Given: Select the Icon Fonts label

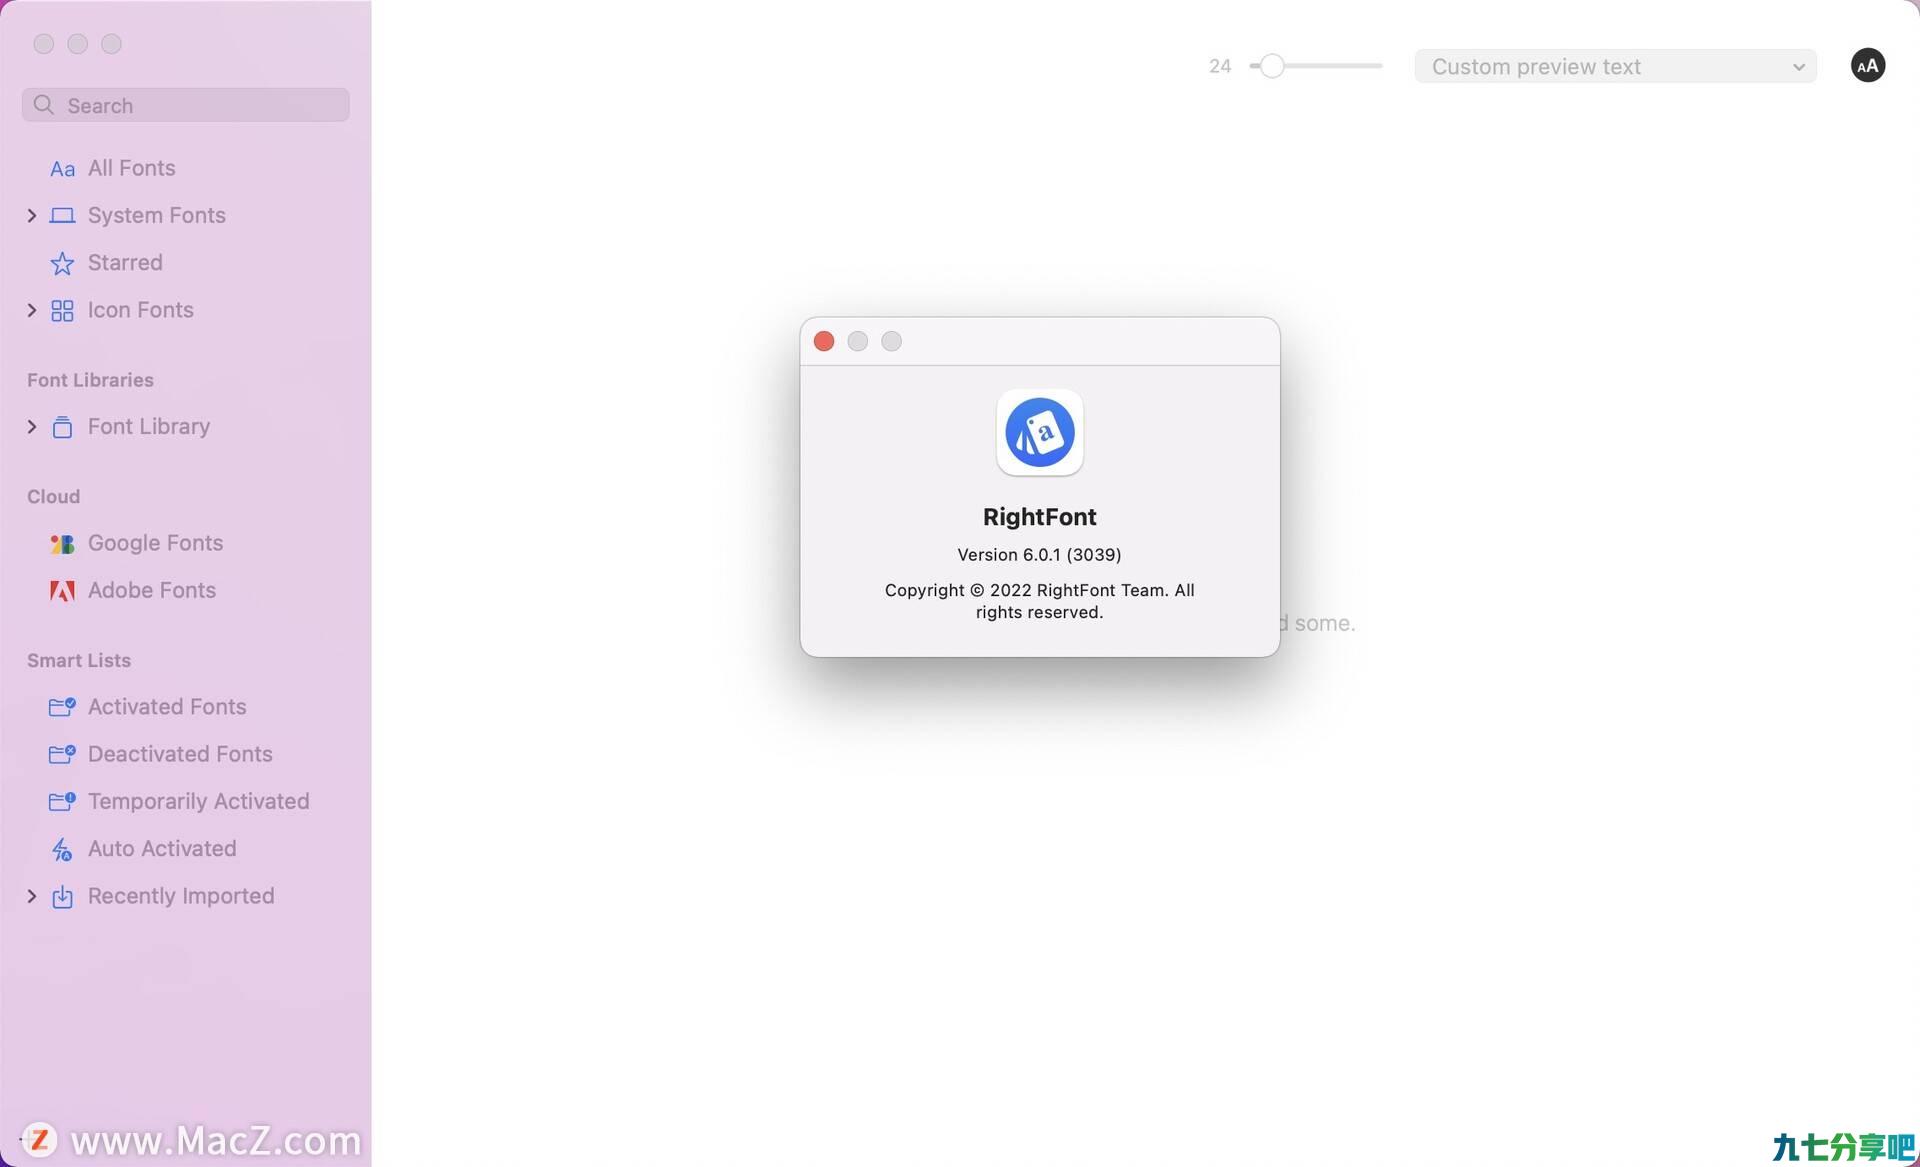Looking at the screenshot, I should tap(140, 310).
